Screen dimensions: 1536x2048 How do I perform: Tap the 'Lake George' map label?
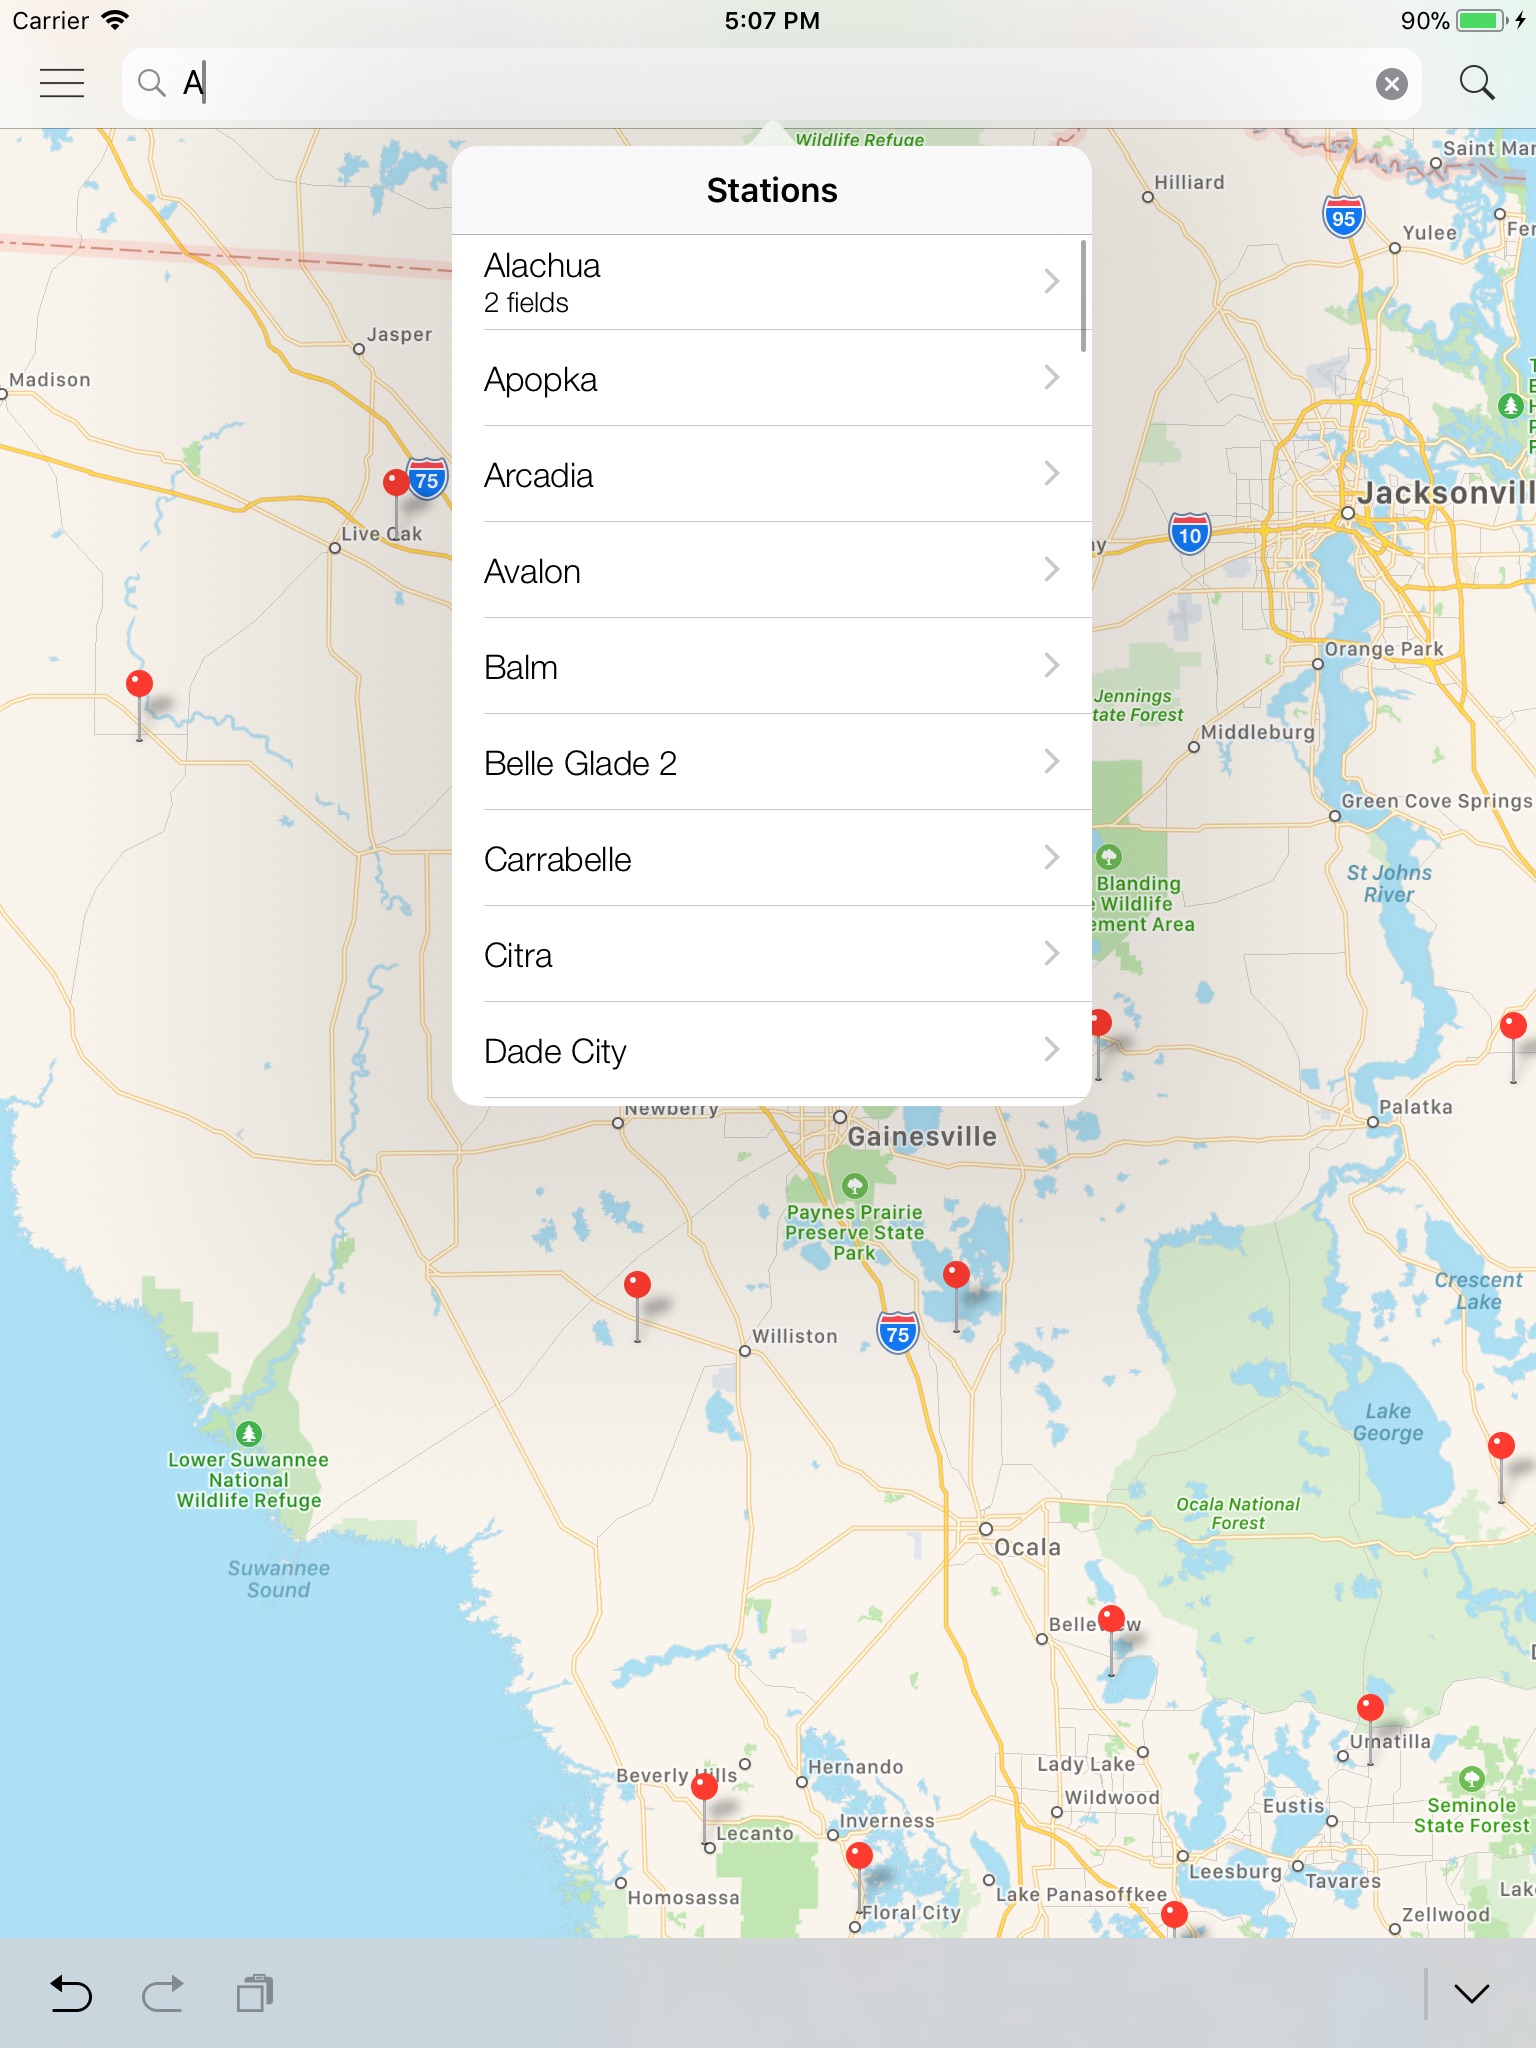pos(1388,1422)
